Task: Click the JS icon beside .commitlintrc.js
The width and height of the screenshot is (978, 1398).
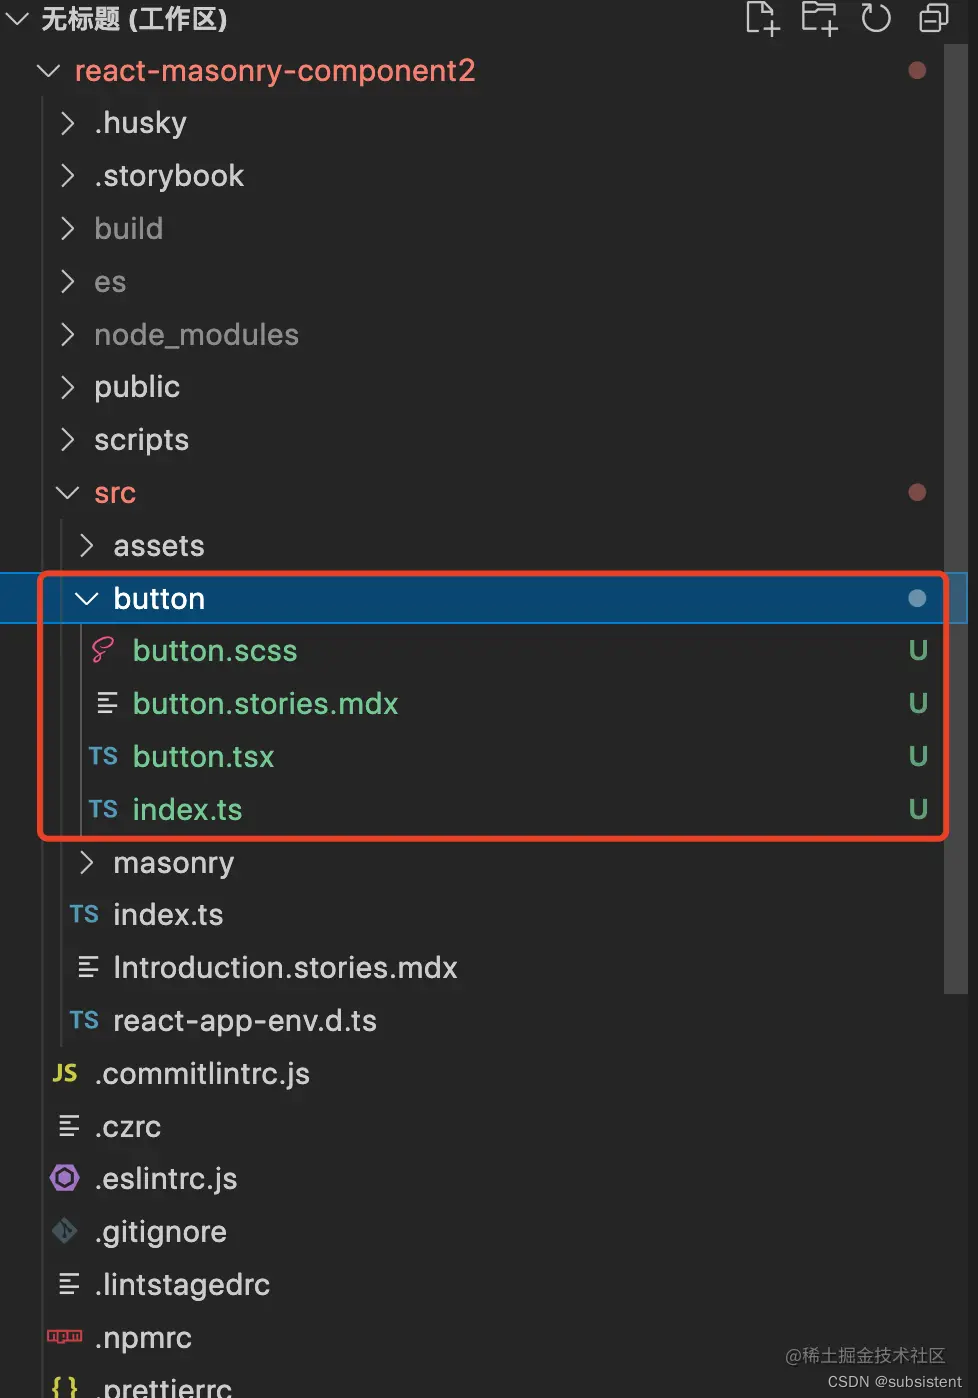Action: tap(65, 1073)
